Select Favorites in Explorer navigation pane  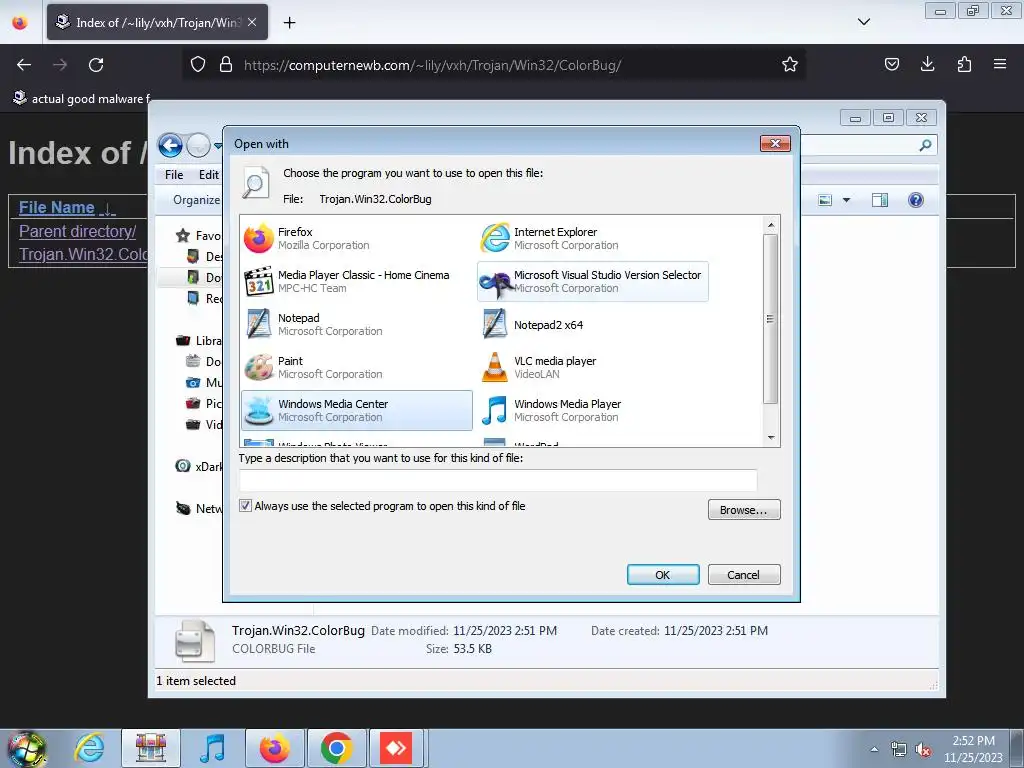pos(199,236)
